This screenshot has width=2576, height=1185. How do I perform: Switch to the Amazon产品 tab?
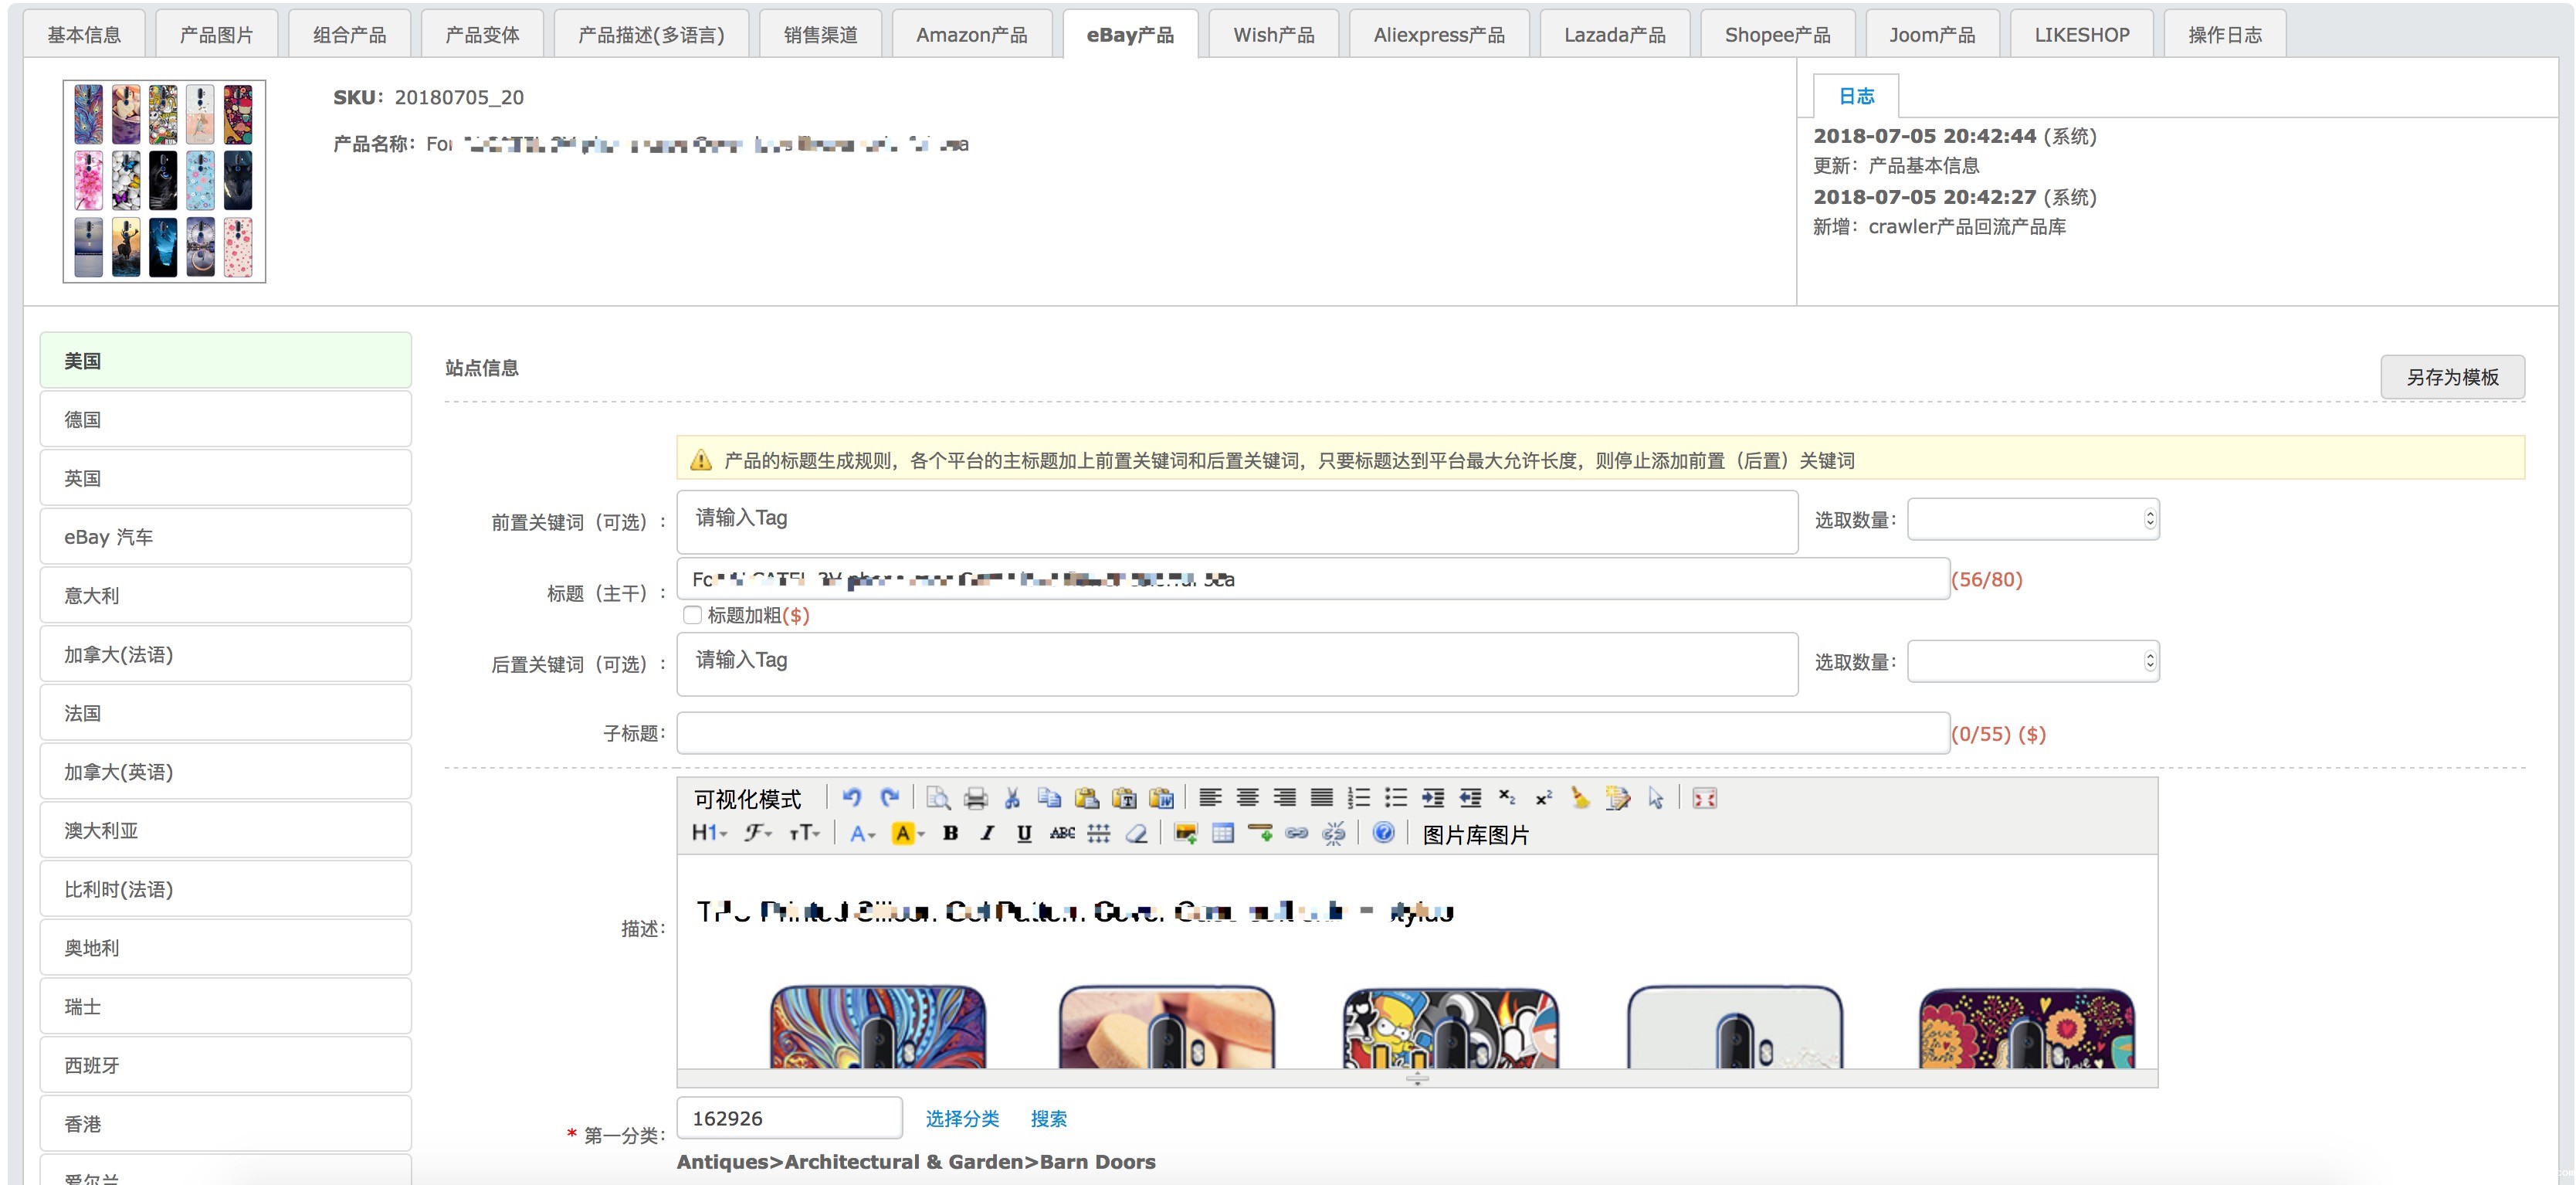[x=971, y=35]
